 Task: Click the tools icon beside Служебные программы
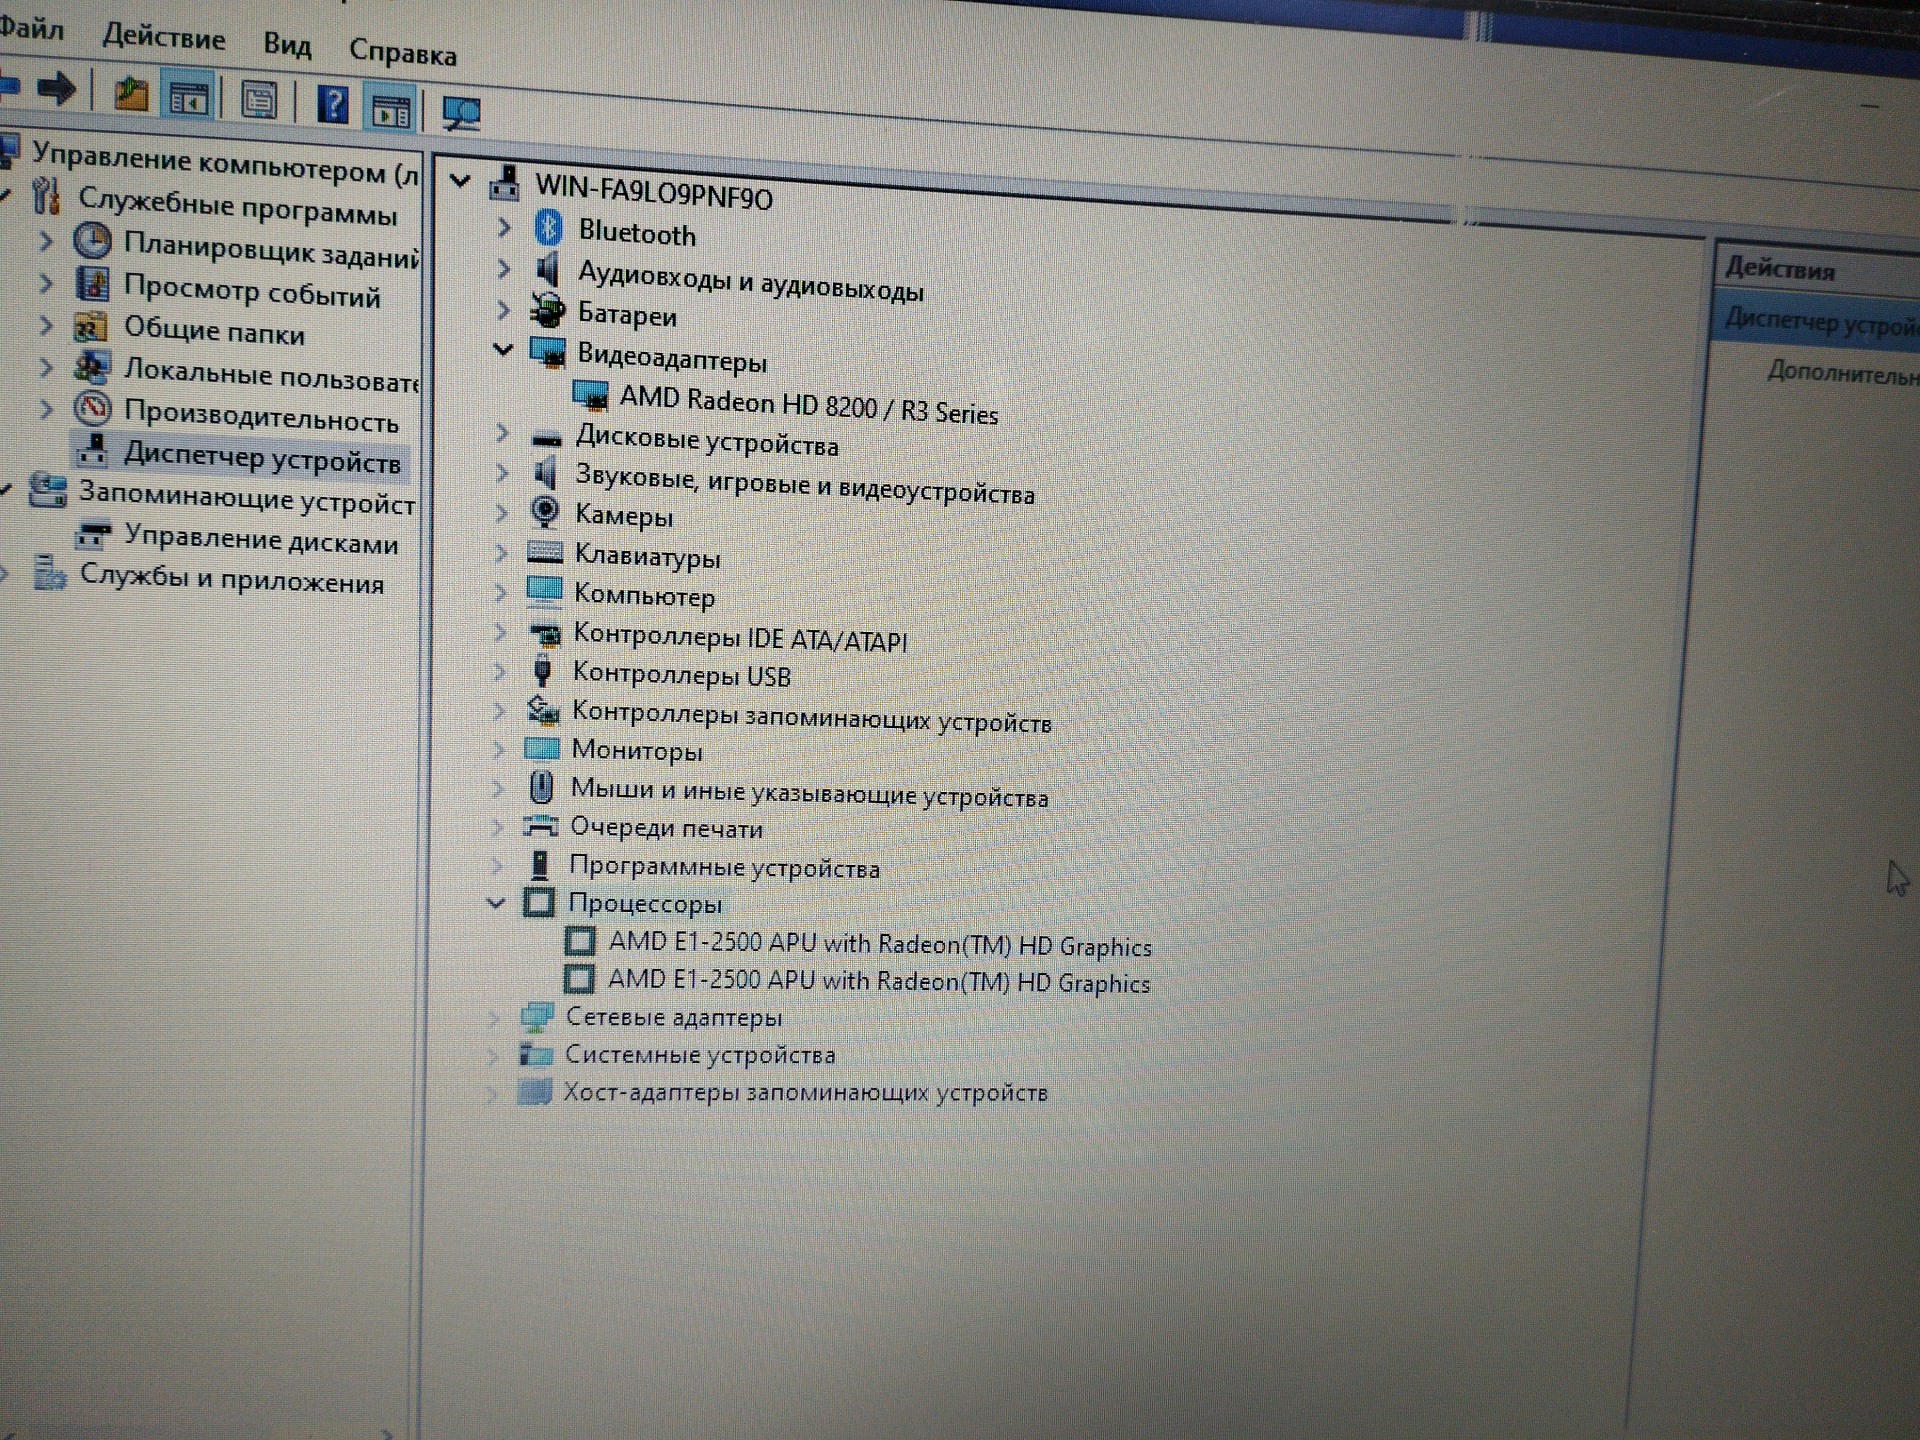[x=46, y=196]
